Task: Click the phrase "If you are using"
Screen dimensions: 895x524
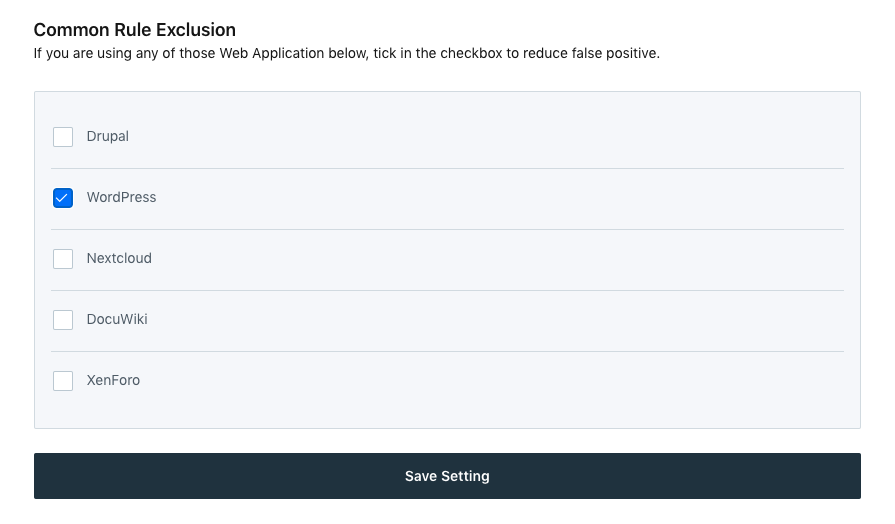Action: pyautogui.click(x=78, y=53)
